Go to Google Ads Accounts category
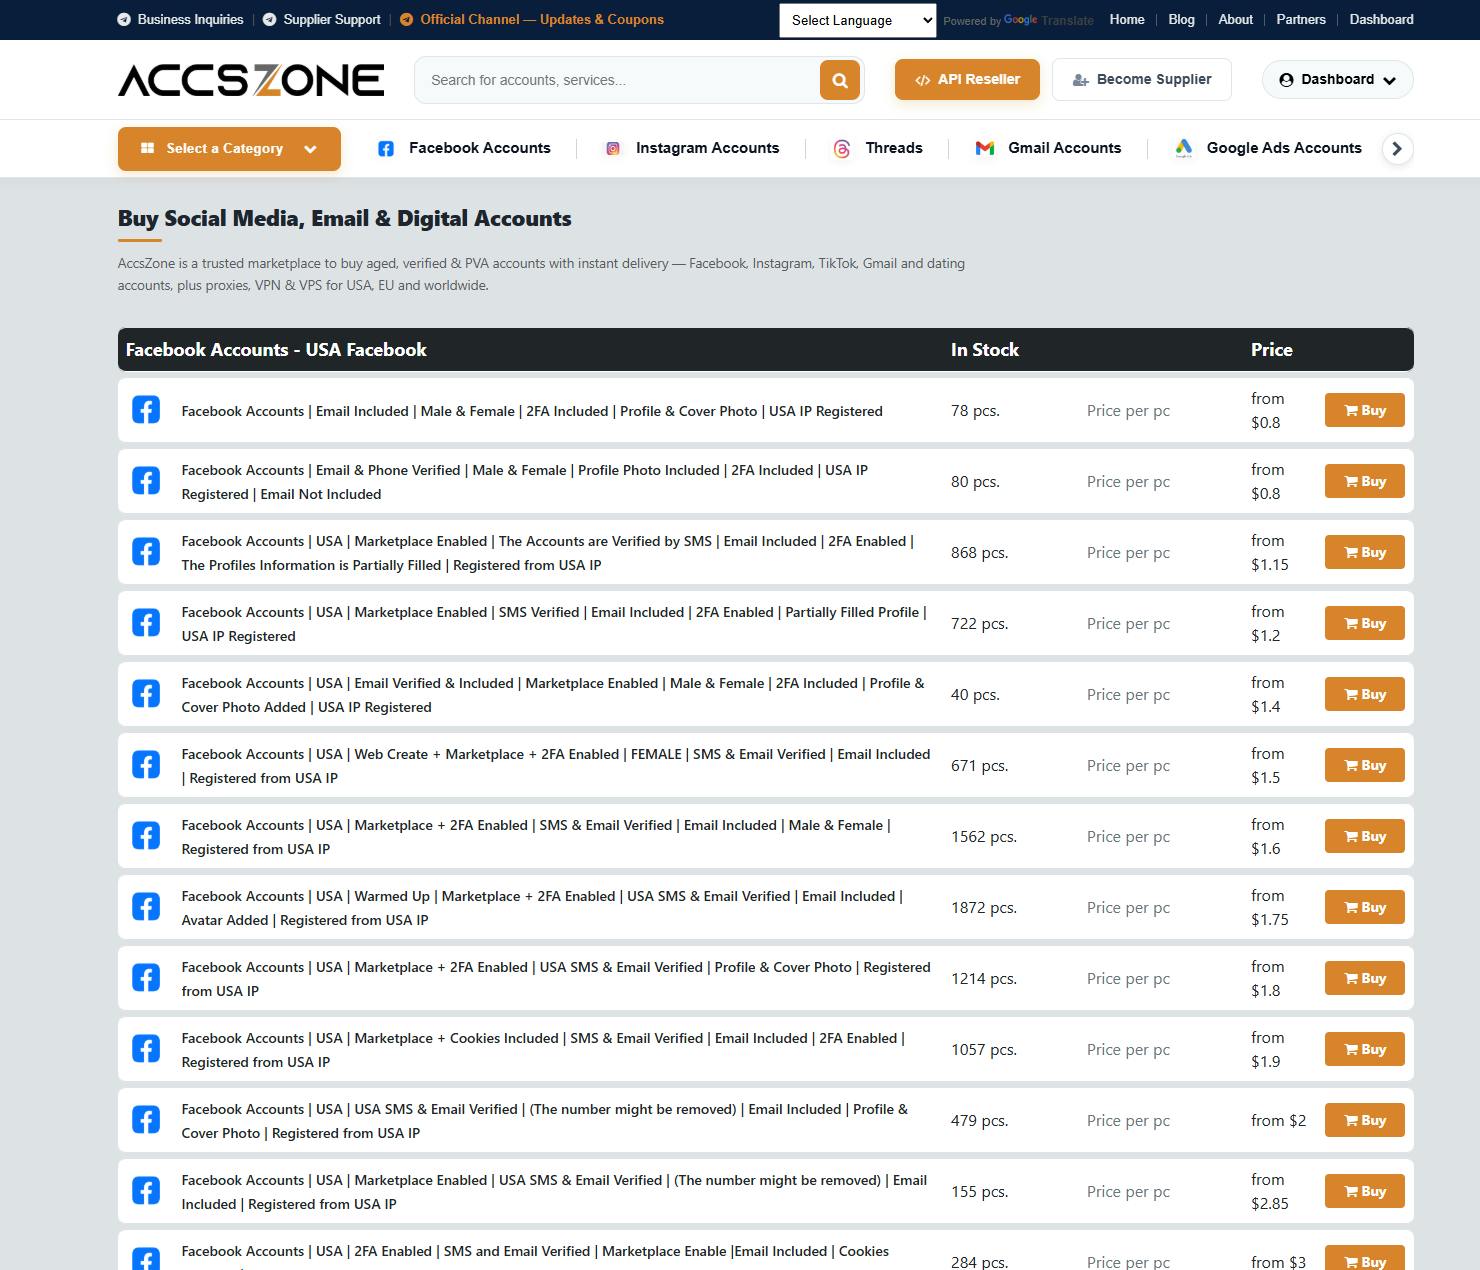1480x1270 pixels. (1284, 148)
